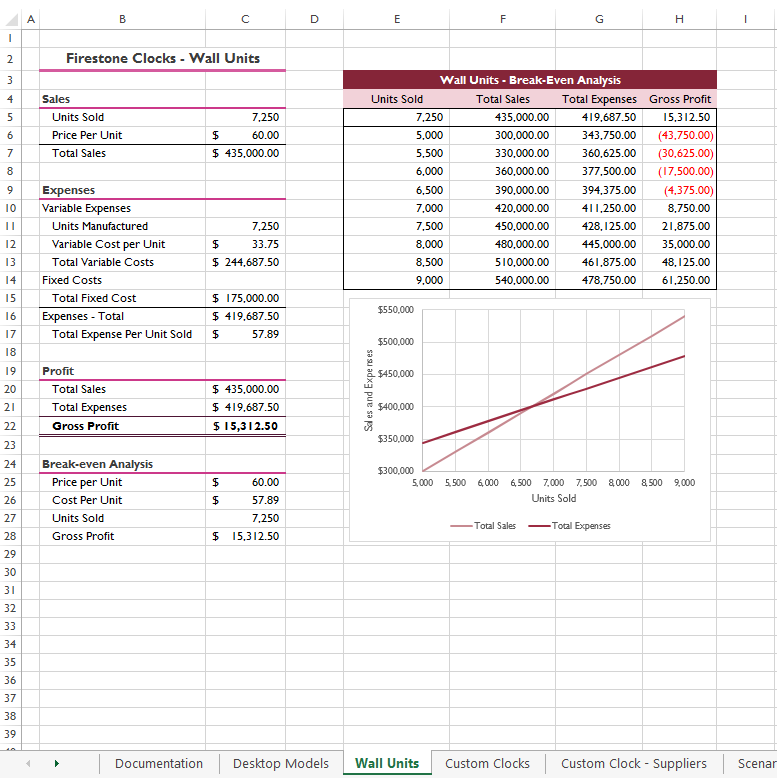Click Expenses - Total value in row 16

tap(246, 316)
